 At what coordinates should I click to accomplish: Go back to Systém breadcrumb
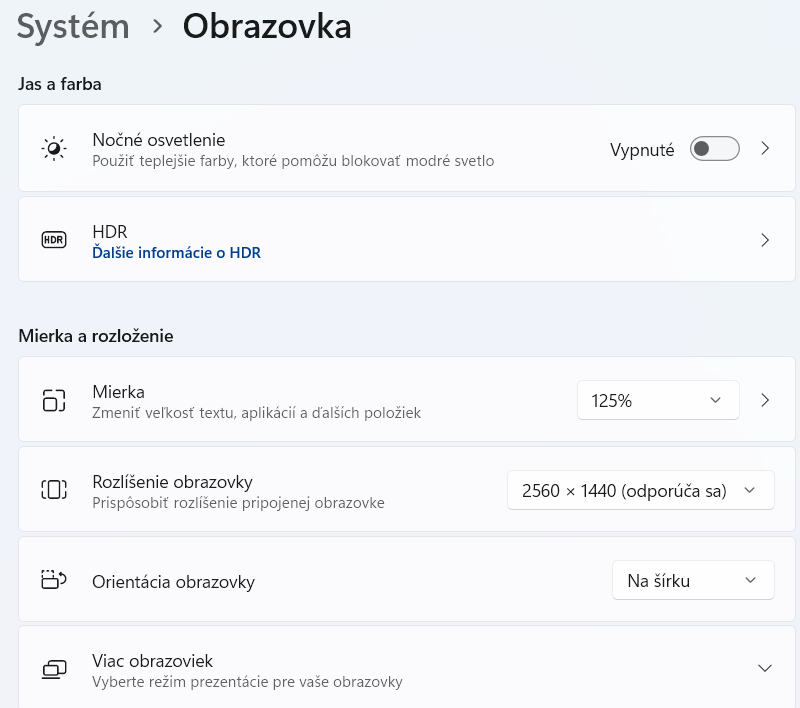[73, 27]
